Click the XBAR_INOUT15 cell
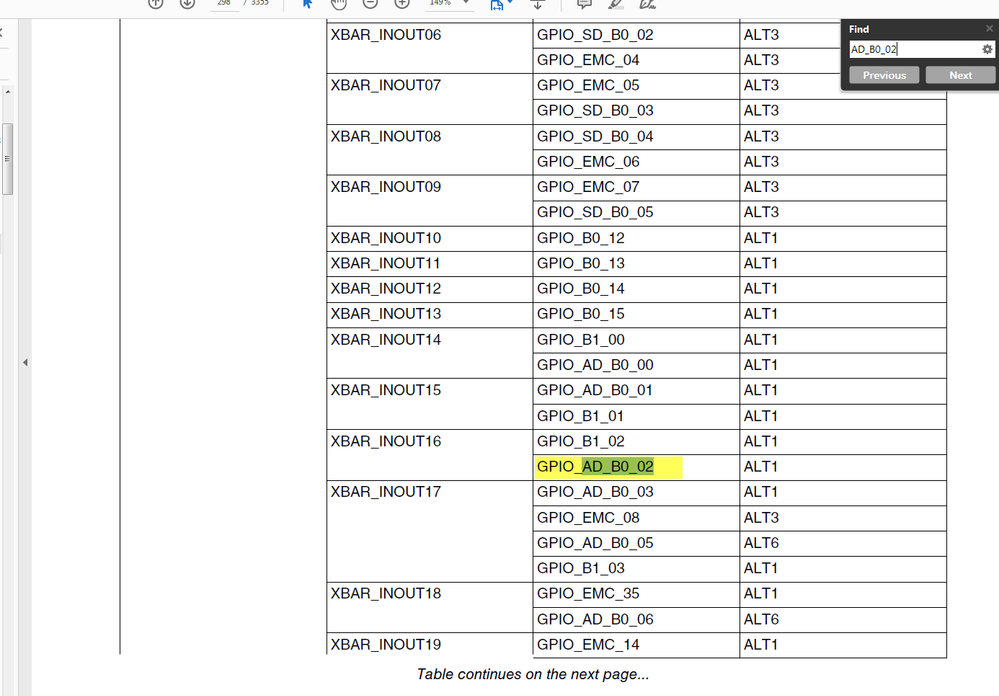This screenshot has height=696, width=999. 430,404
